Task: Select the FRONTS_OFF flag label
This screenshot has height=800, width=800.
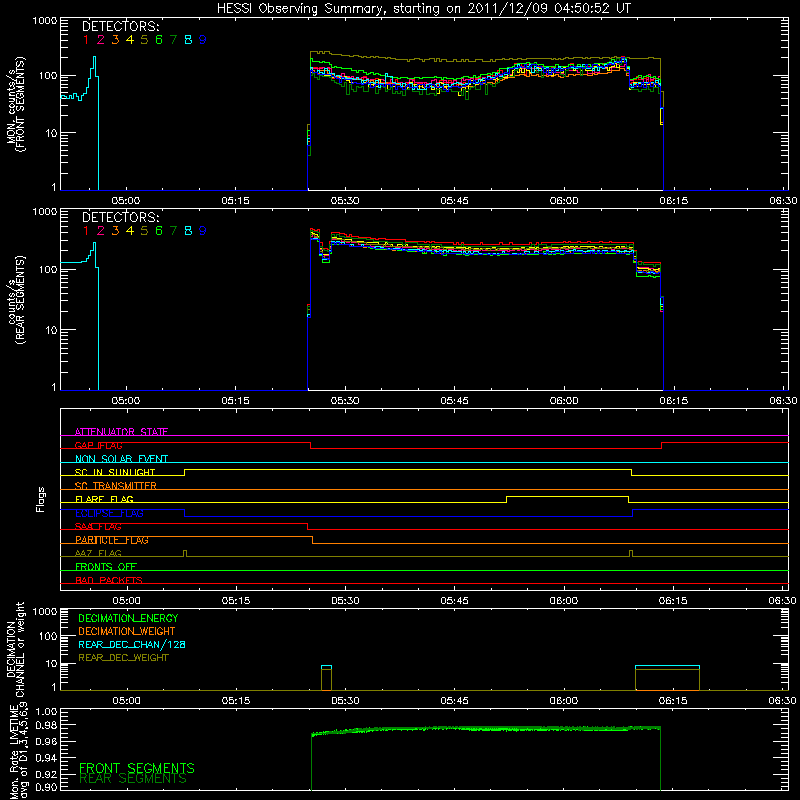Action: click(106, 567)
